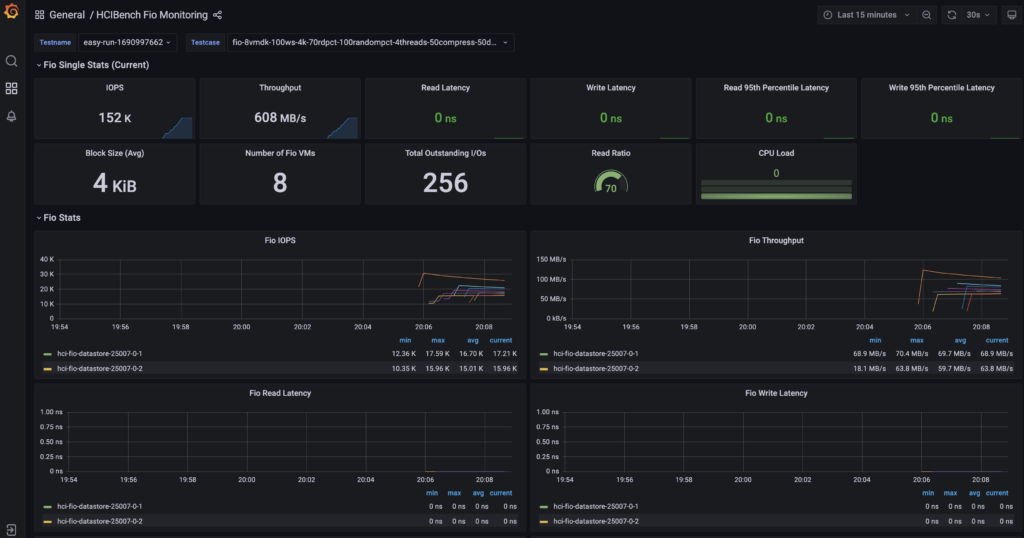This screenshot has height=538, width=1024.
Task: Open the Read Ratio panel title
Action: tap(611, 153)
